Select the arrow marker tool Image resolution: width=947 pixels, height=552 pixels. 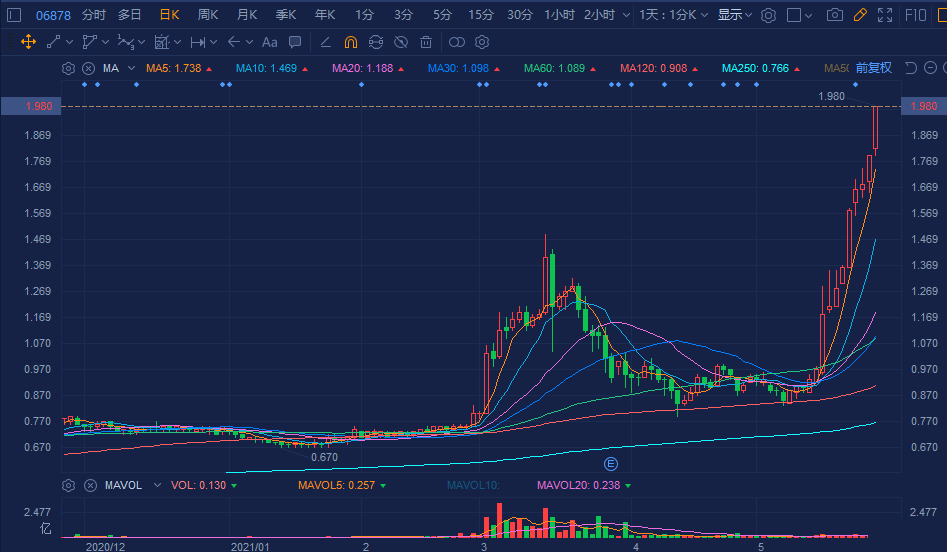coord(234,42)
